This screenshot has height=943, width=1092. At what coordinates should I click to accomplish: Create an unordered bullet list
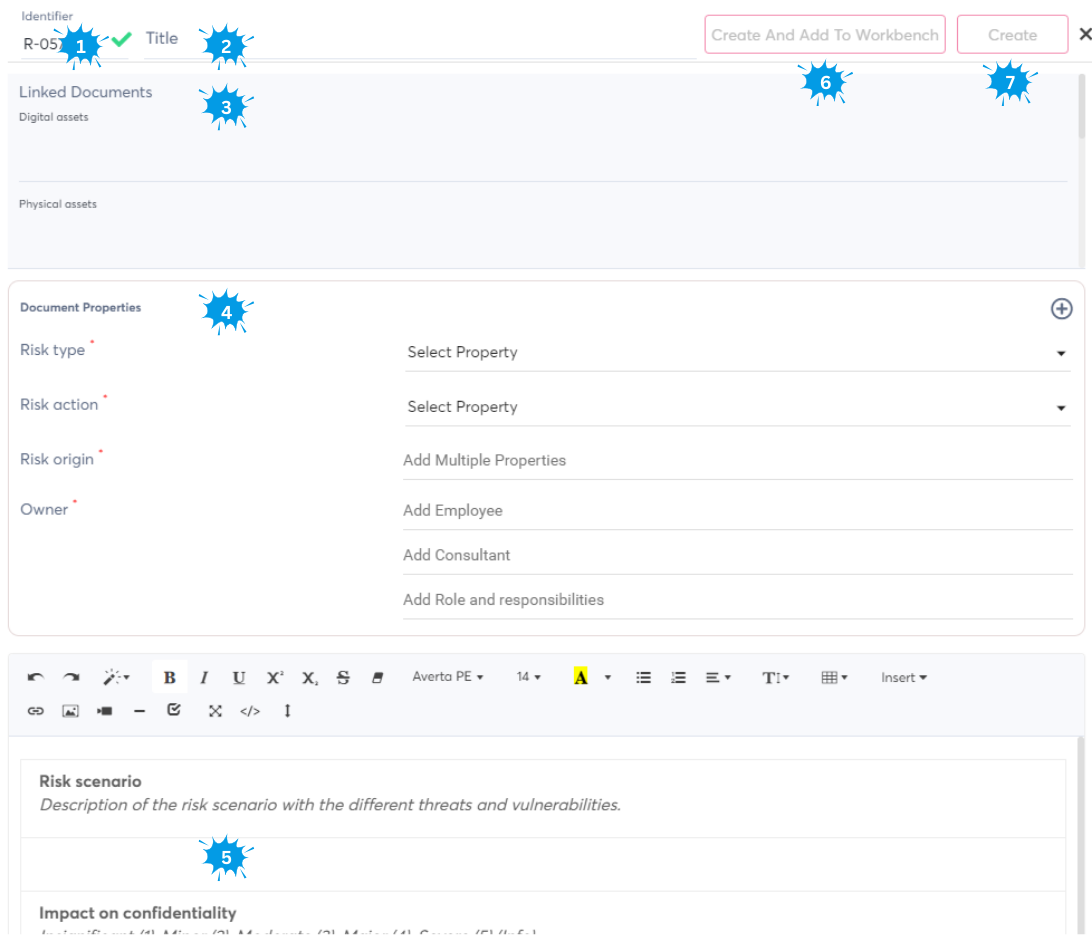pos(644,678)
